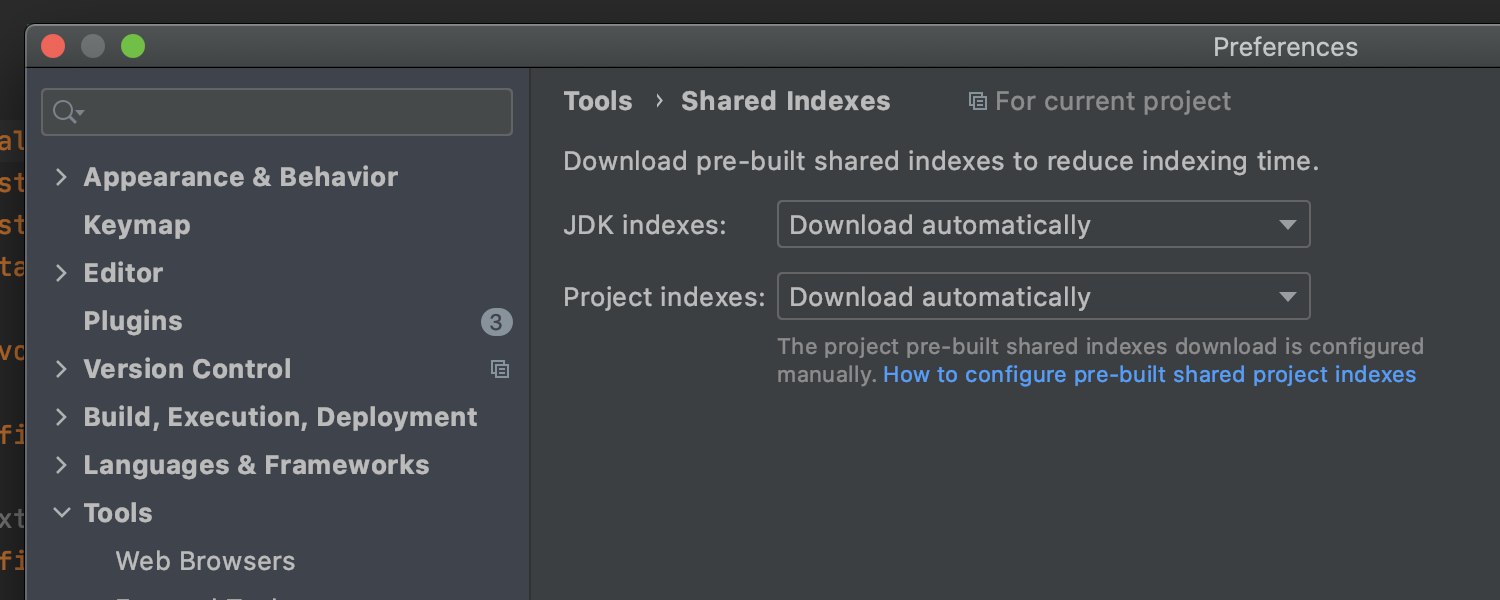This screenshot has height=600, width=1500.
Task: Select Keymap in the settings tree
Action: (137, 225)
